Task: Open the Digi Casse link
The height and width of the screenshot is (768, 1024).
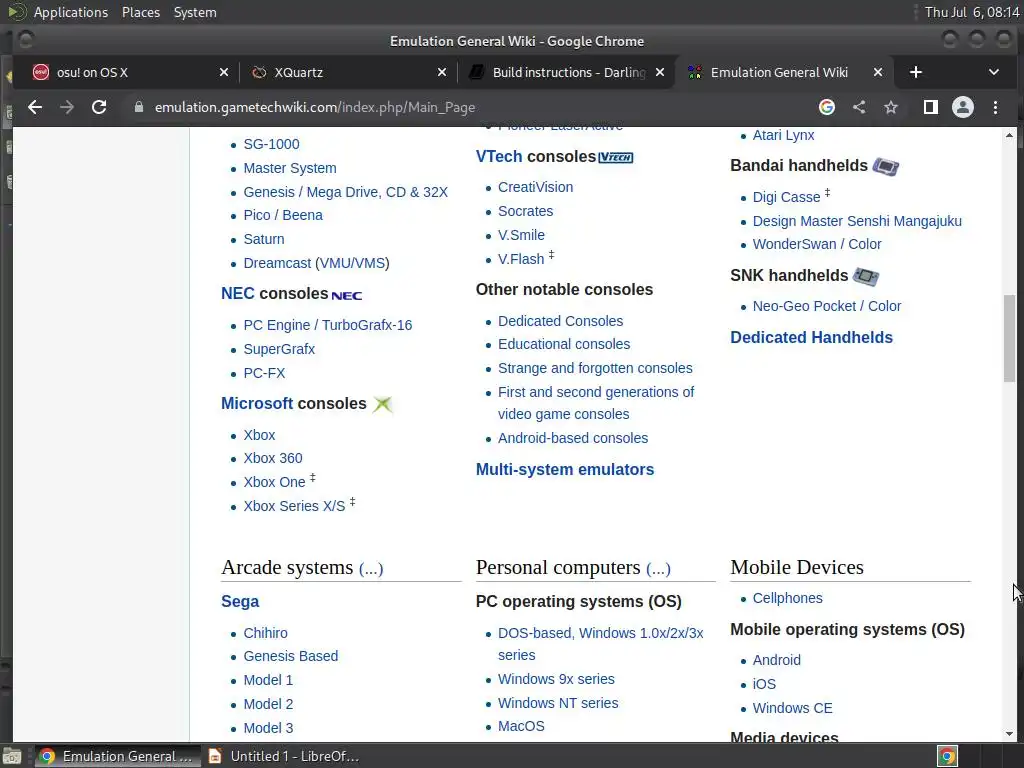Action: pyautogui.click(x=786, y=197)
